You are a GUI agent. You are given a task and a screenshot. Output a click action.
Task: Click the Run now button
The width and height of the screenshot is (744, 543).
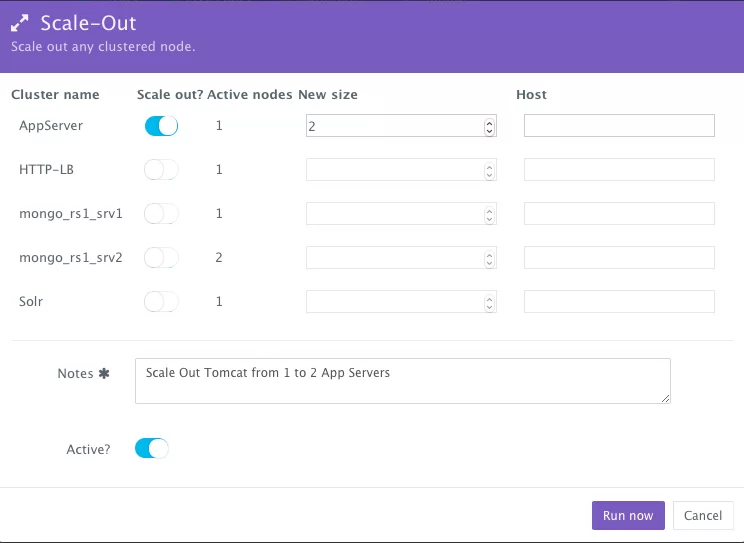coord(628,515)
